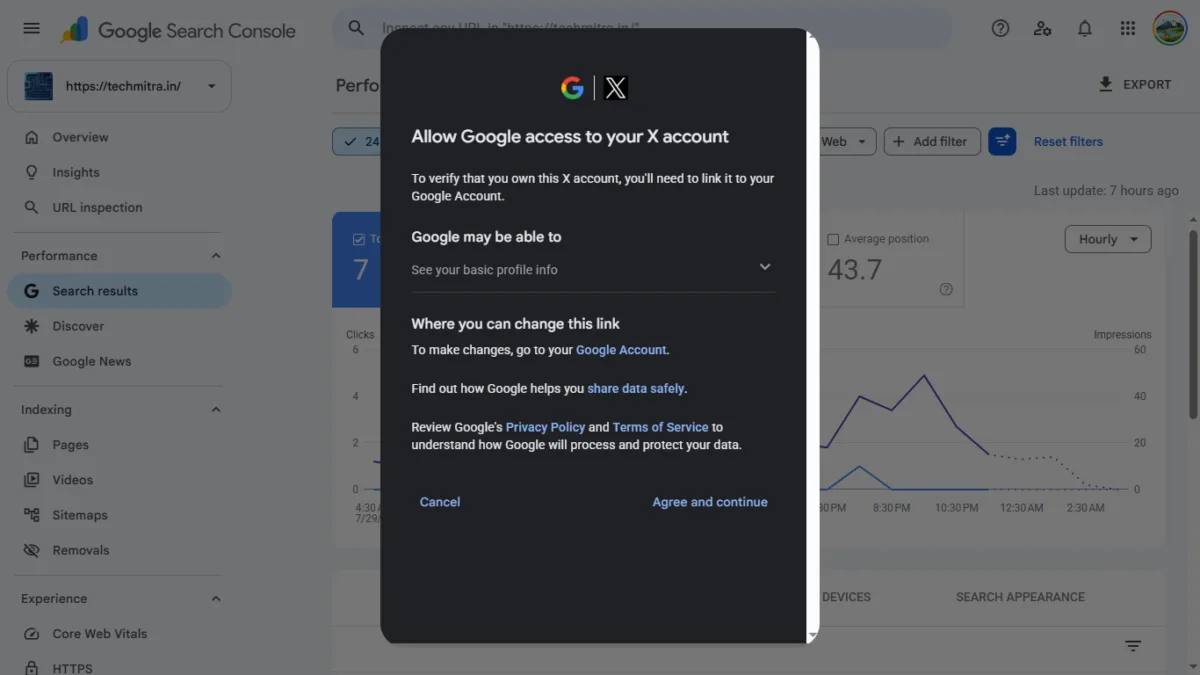Click Reset filters link
The image size is (1200, 675).
point(1068,142)
